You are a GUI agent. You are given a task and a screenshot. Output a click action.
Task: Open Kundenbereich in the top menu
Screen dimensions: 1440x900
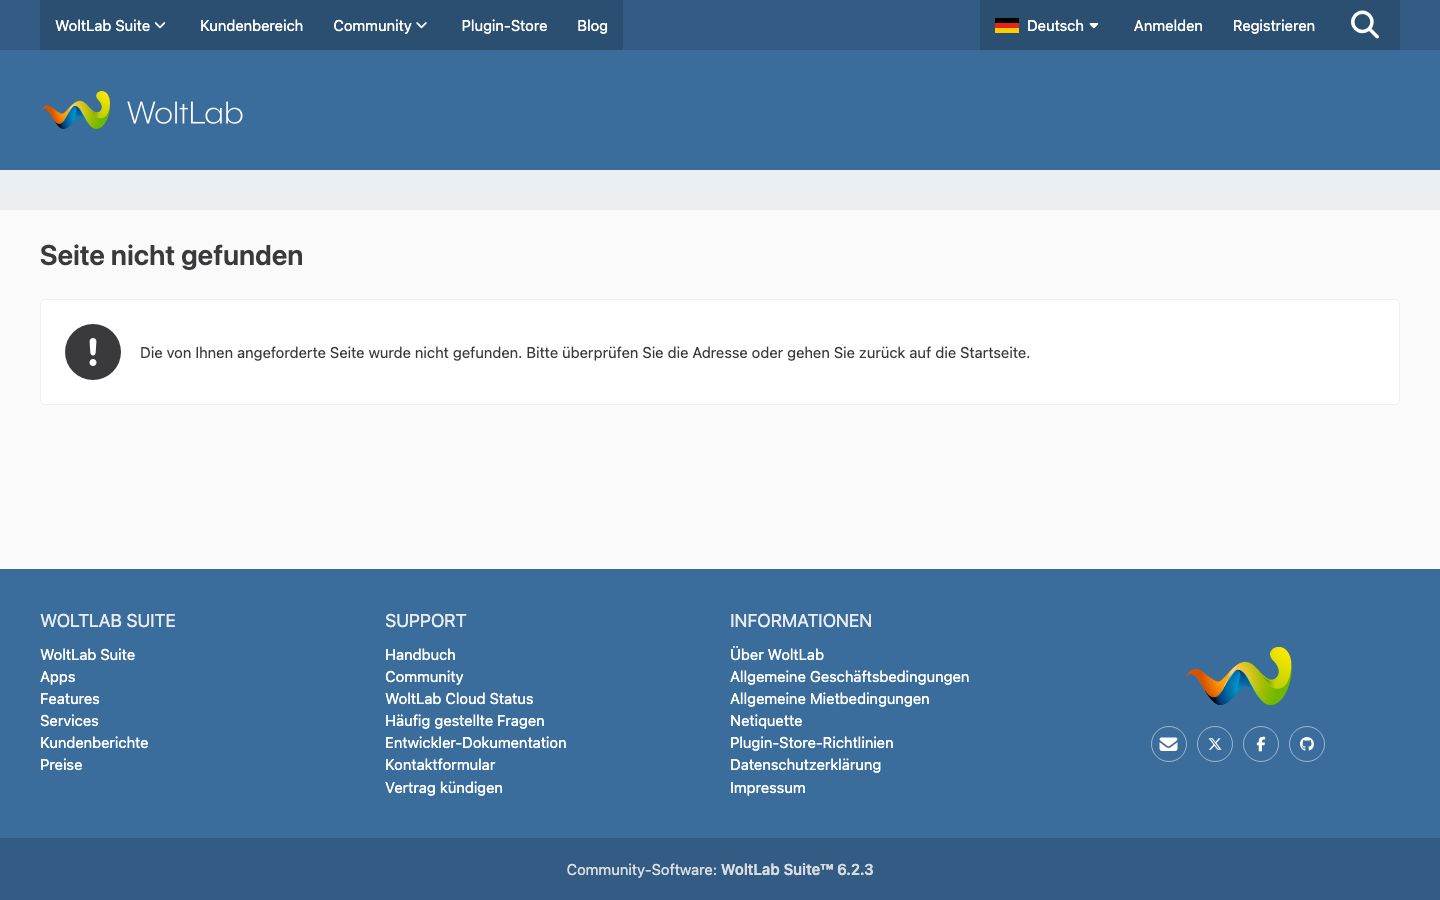pos(251,25)
